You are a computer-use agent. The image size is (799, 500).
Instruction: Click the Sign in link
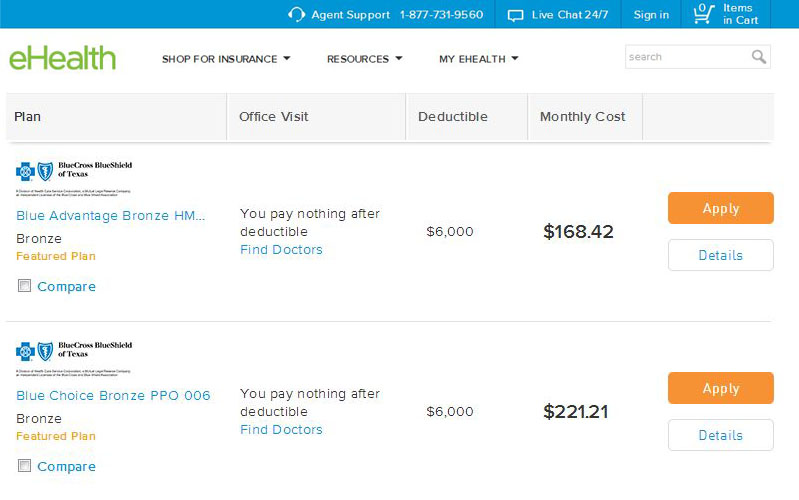(651, 15)
